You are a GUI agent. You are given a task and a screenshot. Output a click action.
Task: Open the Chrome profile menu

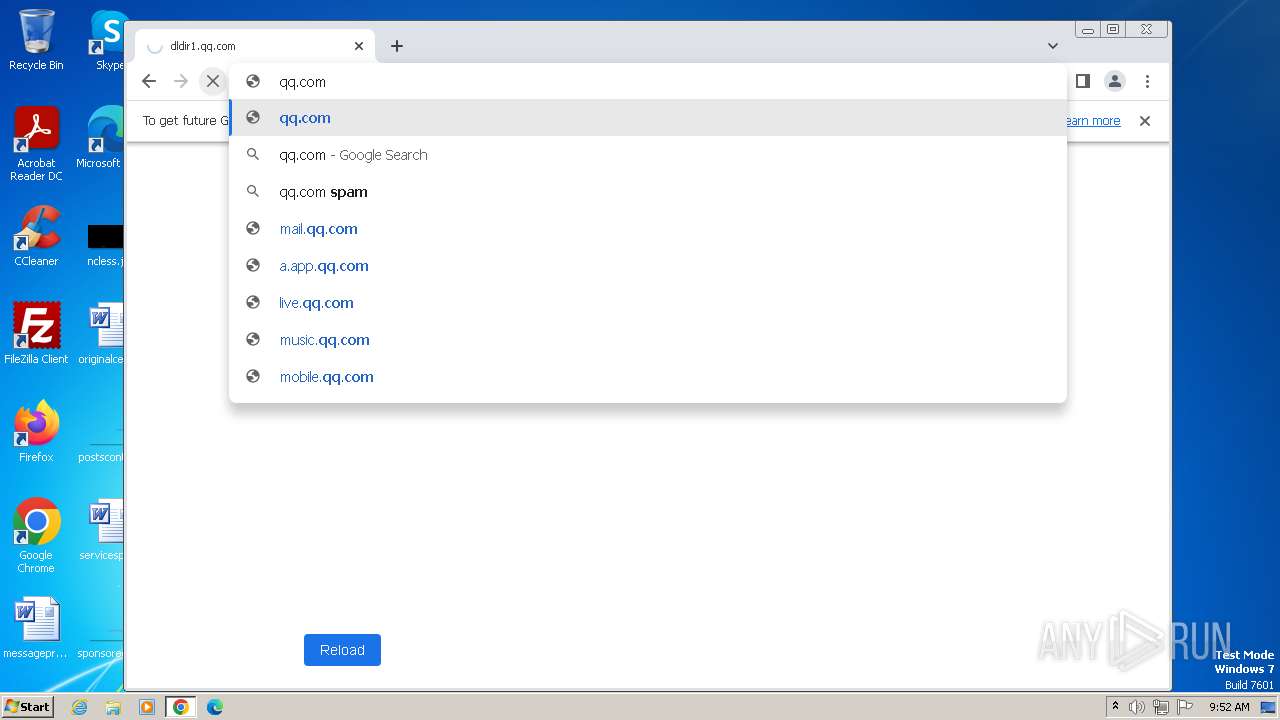pyautogui.click(x=1115, y=81)
